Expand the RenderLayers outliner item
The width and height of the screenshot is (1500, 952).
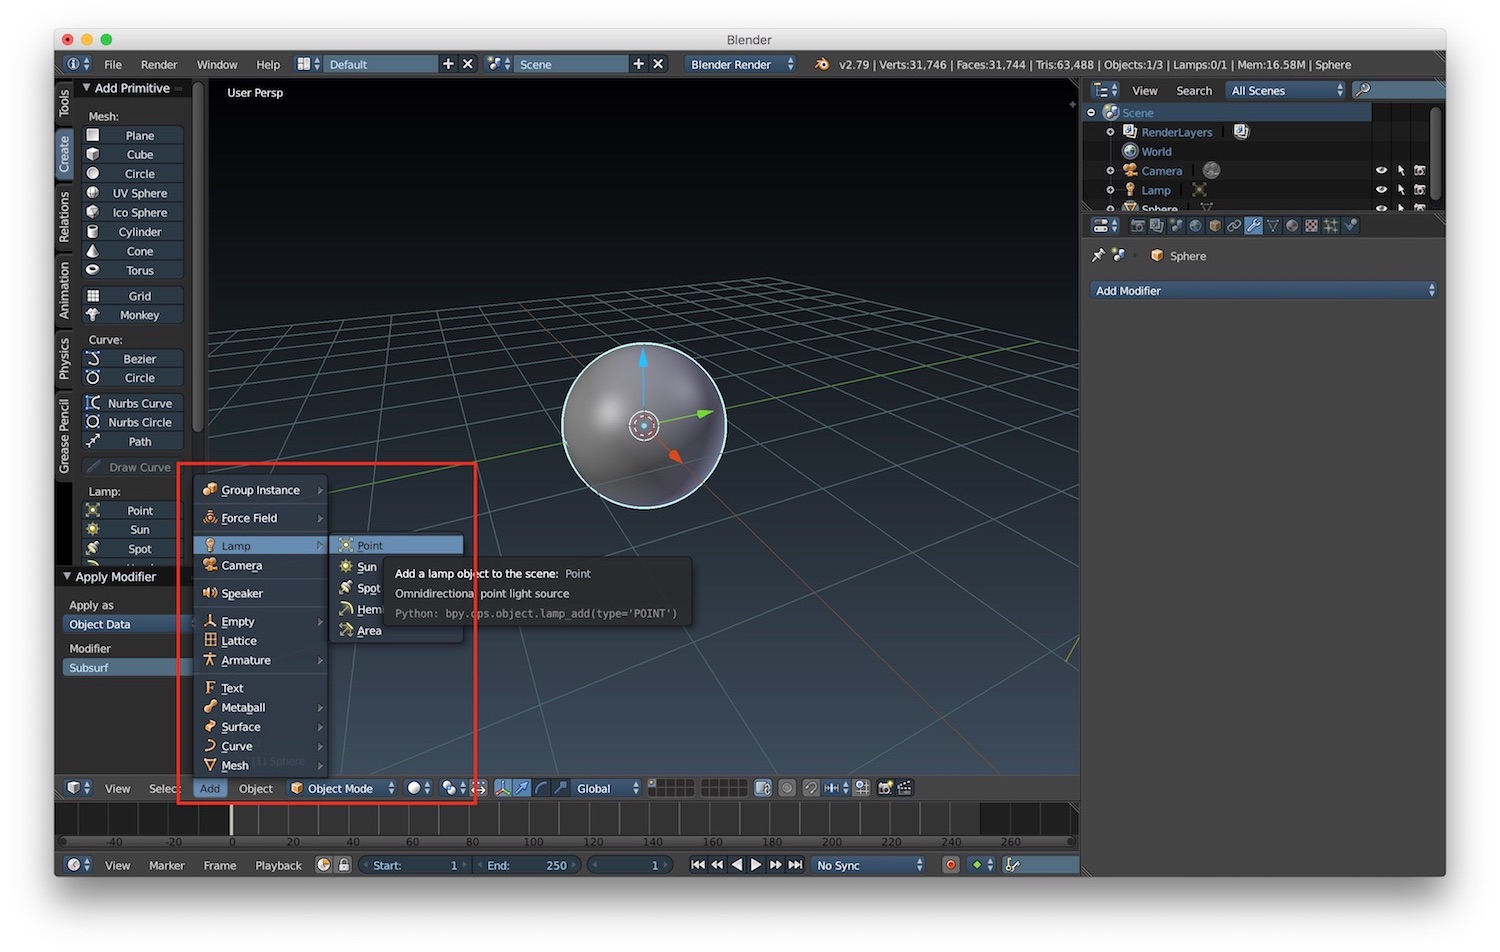point(1110,132)
